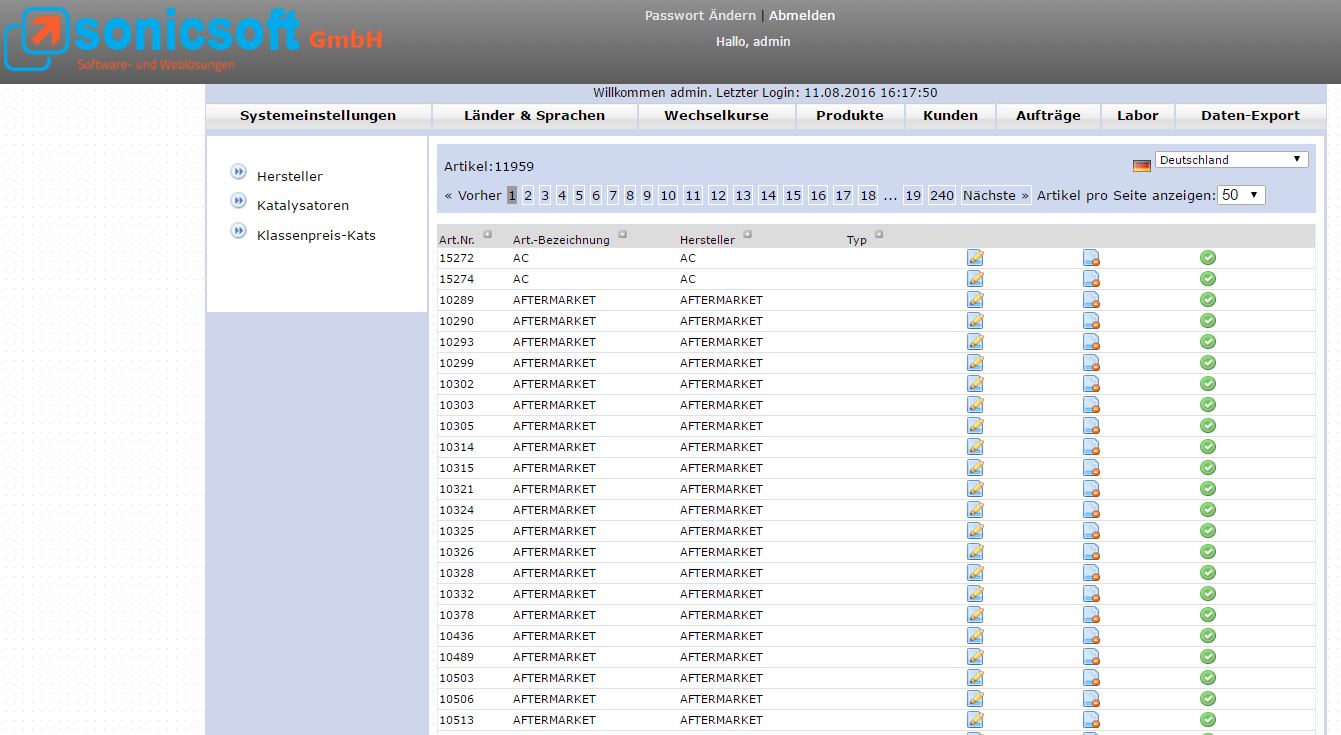Viewport: 1341px width, 735px height.
Task: Edit article 10302 pencil icon
Action: tap(975, 384)
